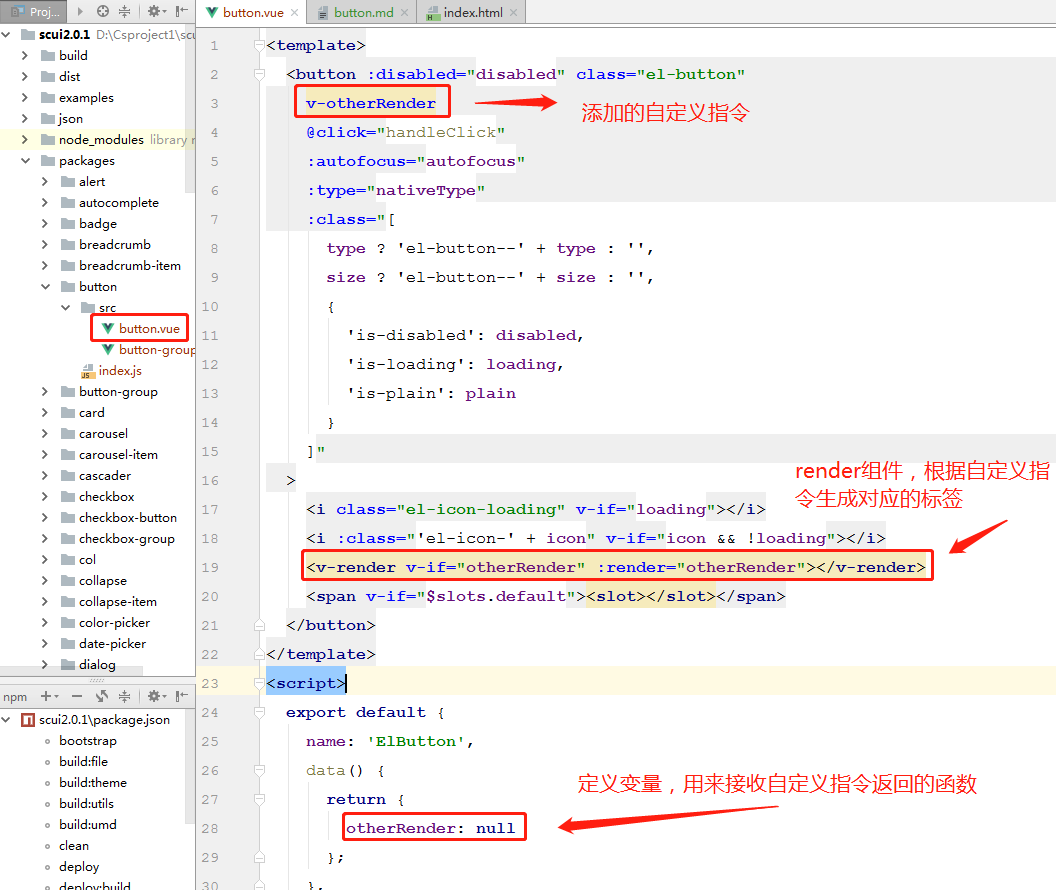Fold export default block at line 24
This screenshot has width=1056, height=890.
coord(259,712)
